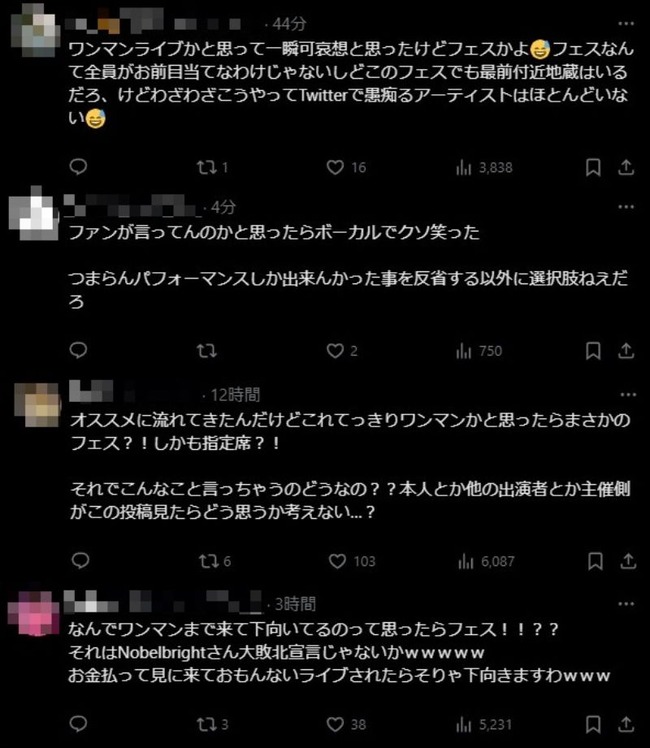
Task: Open more options on 44分 tweet
Action: click(x=626, y=23)
